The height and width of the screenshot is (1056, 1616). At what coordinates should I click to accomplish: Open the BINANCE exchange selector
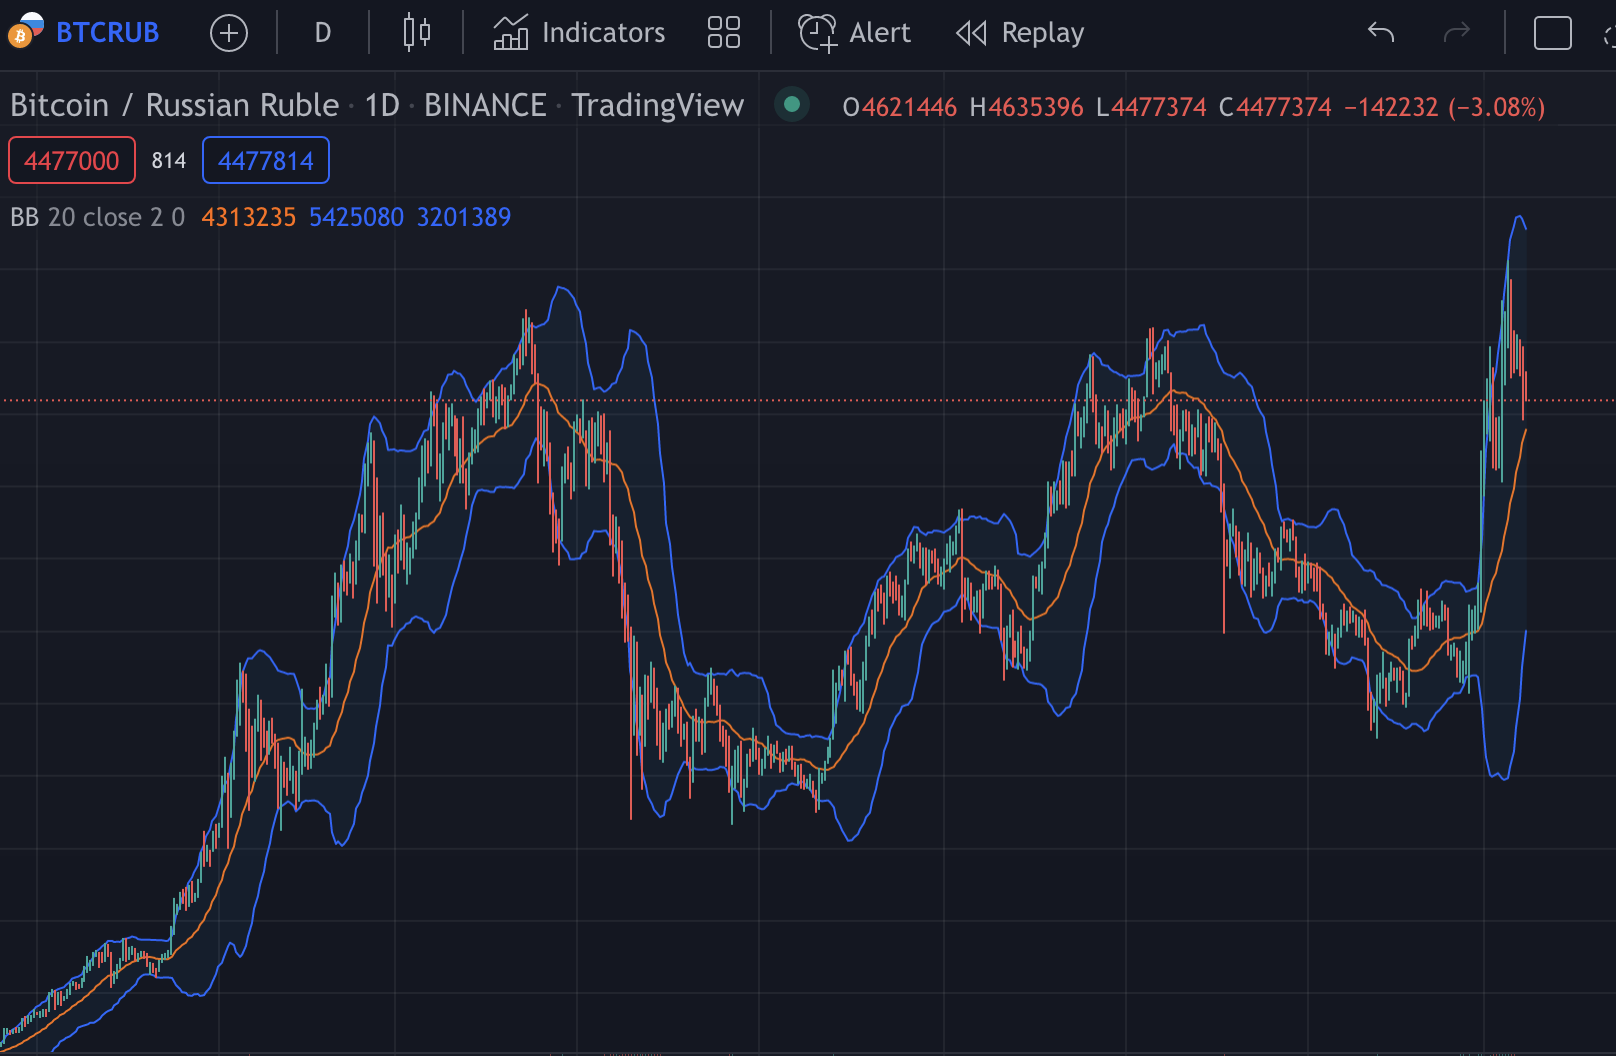click(x=484, y=104)
